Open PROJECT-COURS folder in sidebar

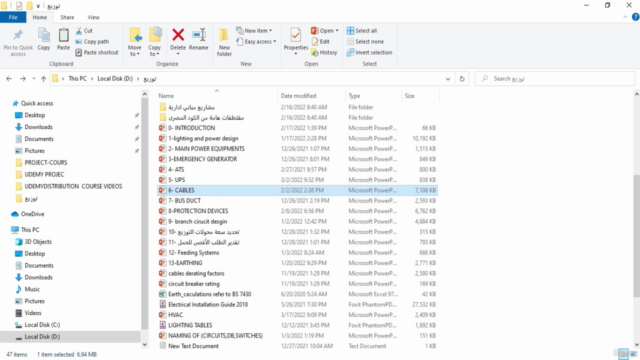[46, 162]
